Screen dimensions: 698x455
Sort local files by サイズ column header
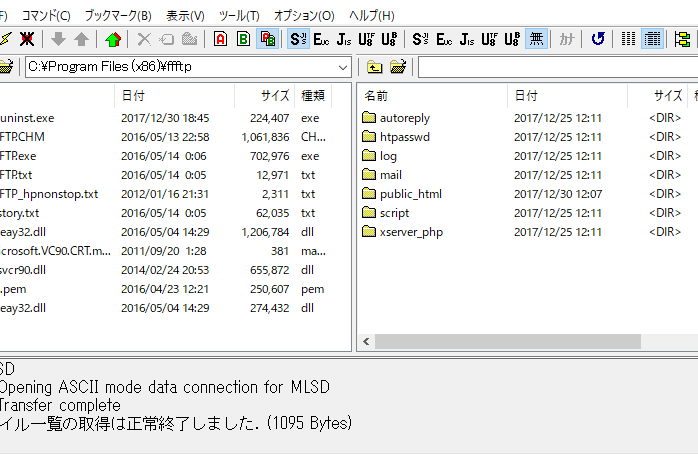click(x=275, y=96)
